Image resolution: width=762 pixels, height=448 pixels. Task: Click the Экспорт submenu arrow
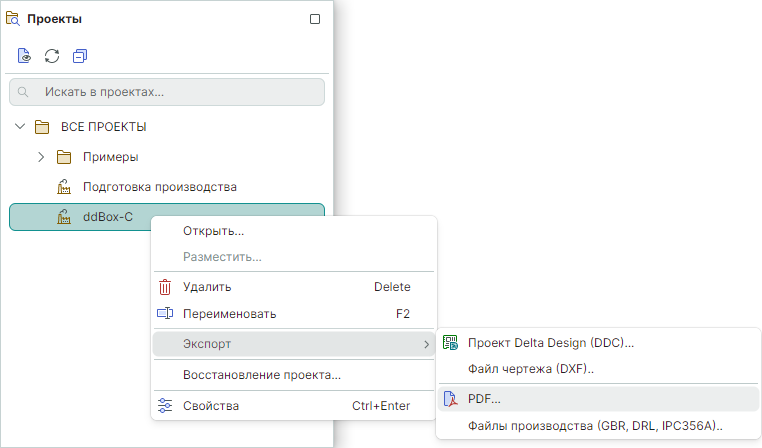coord(426,344)
